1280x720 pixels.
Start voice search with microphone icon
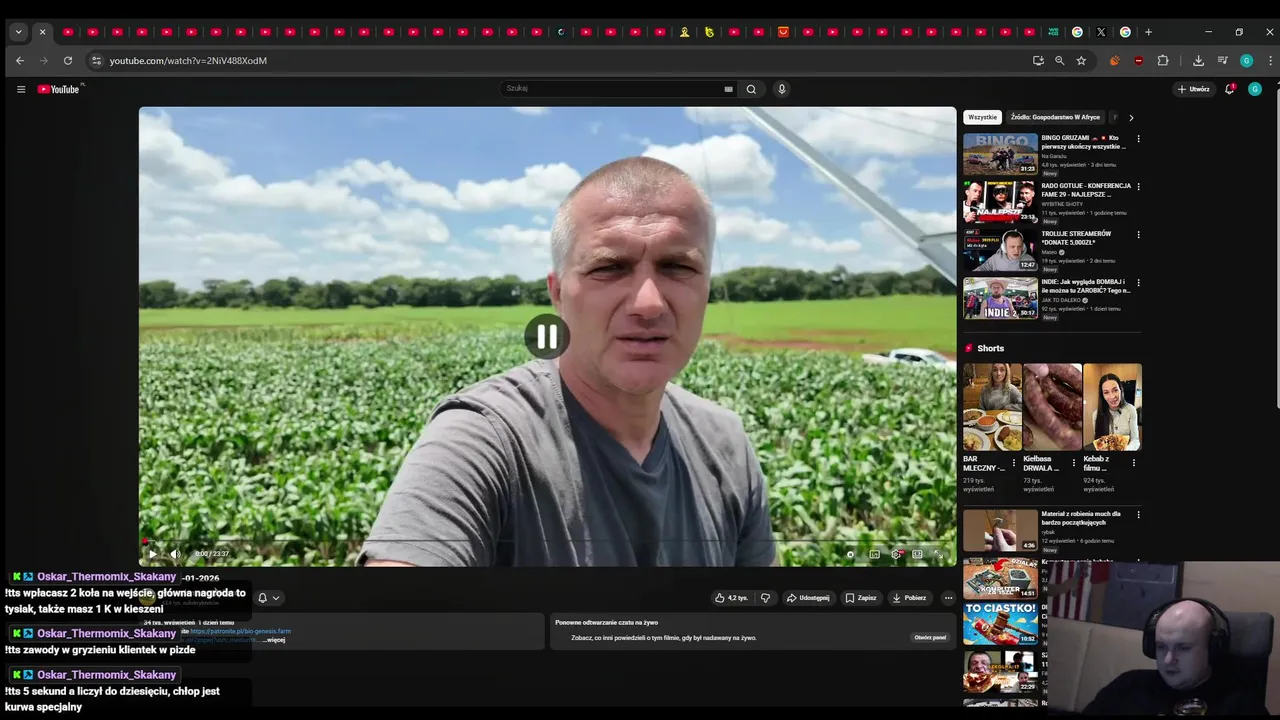point(782,89)
